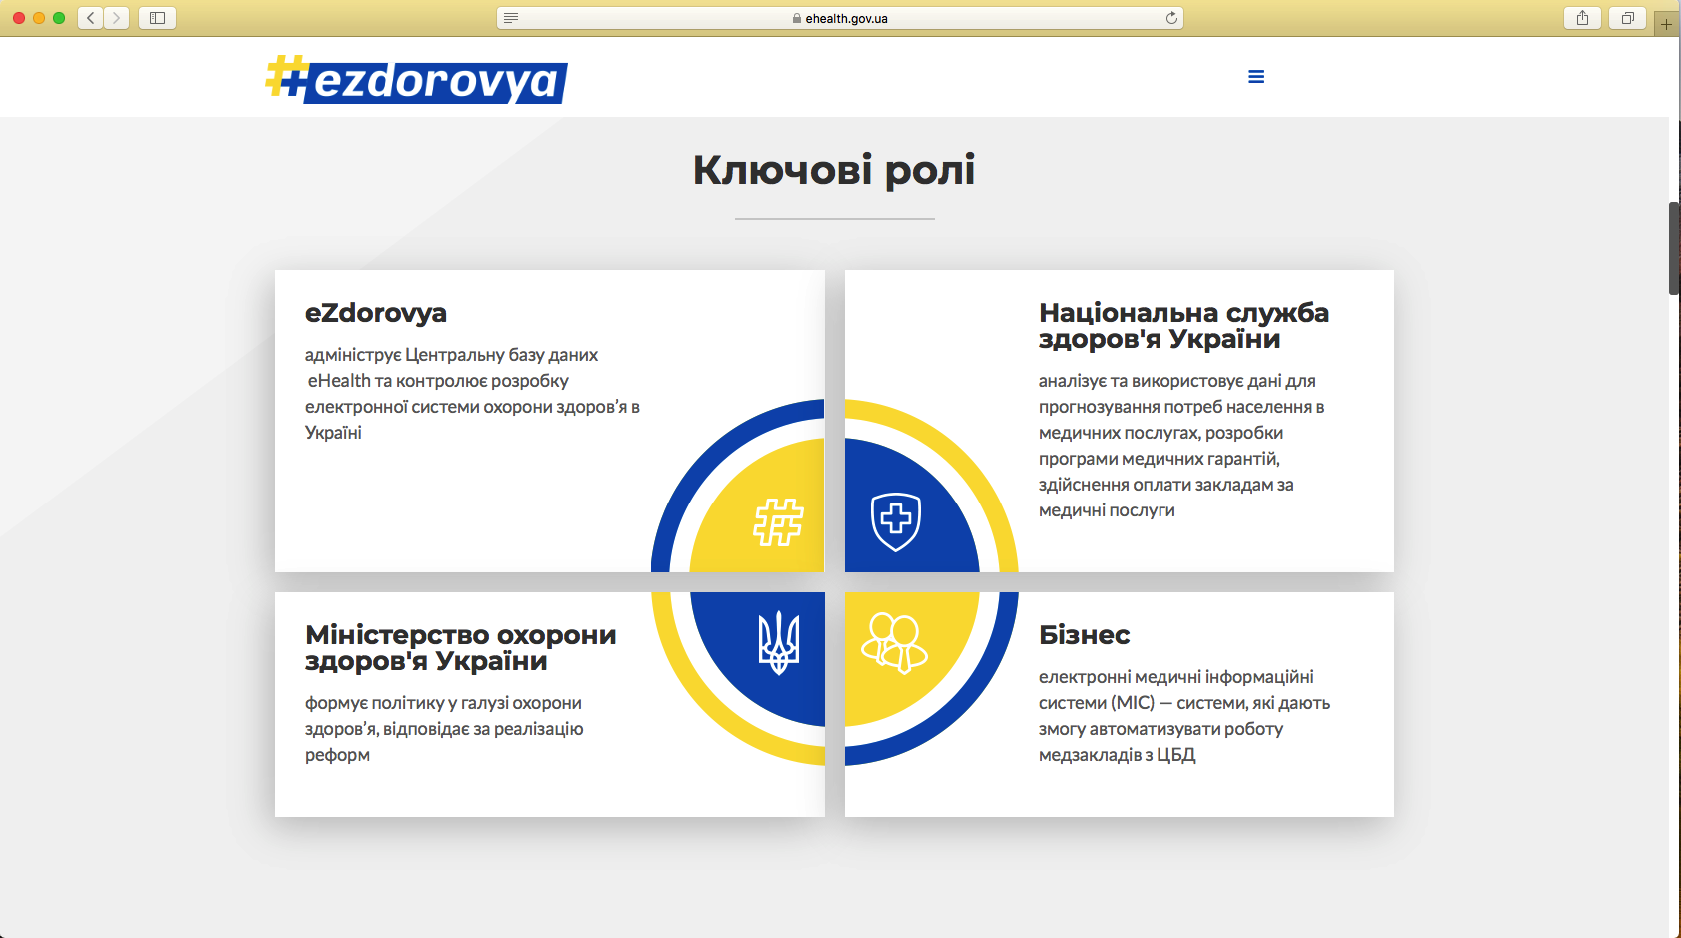Select the Міністерство охорони здоров'я України heading
Viewport: 1681px width, 938px height.
pyautogui.click(x=461, y=648)
